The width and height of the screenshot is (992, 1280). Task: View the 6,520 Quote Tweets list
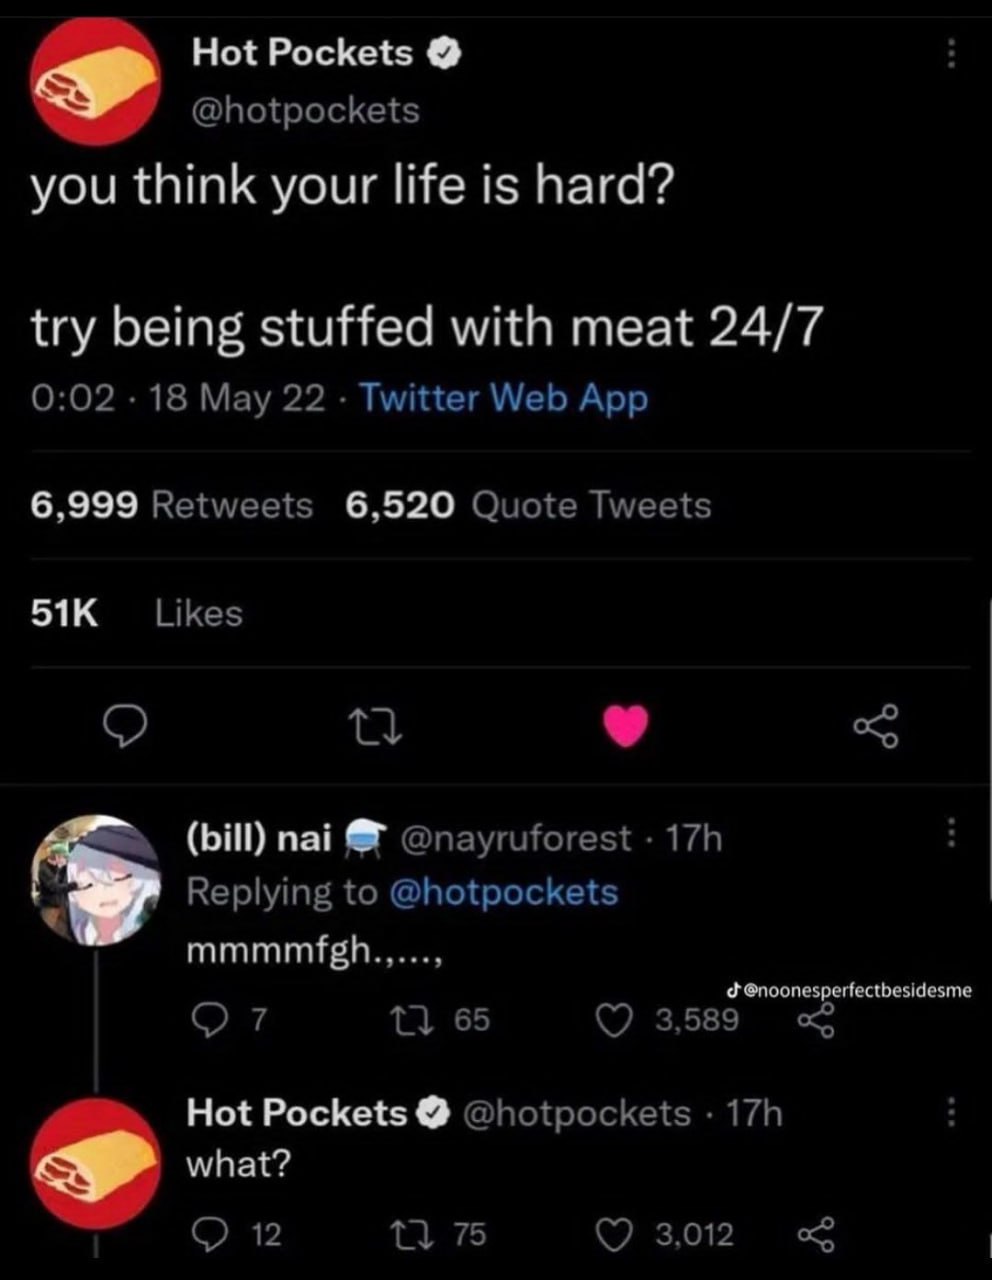(x=528, y=505)
